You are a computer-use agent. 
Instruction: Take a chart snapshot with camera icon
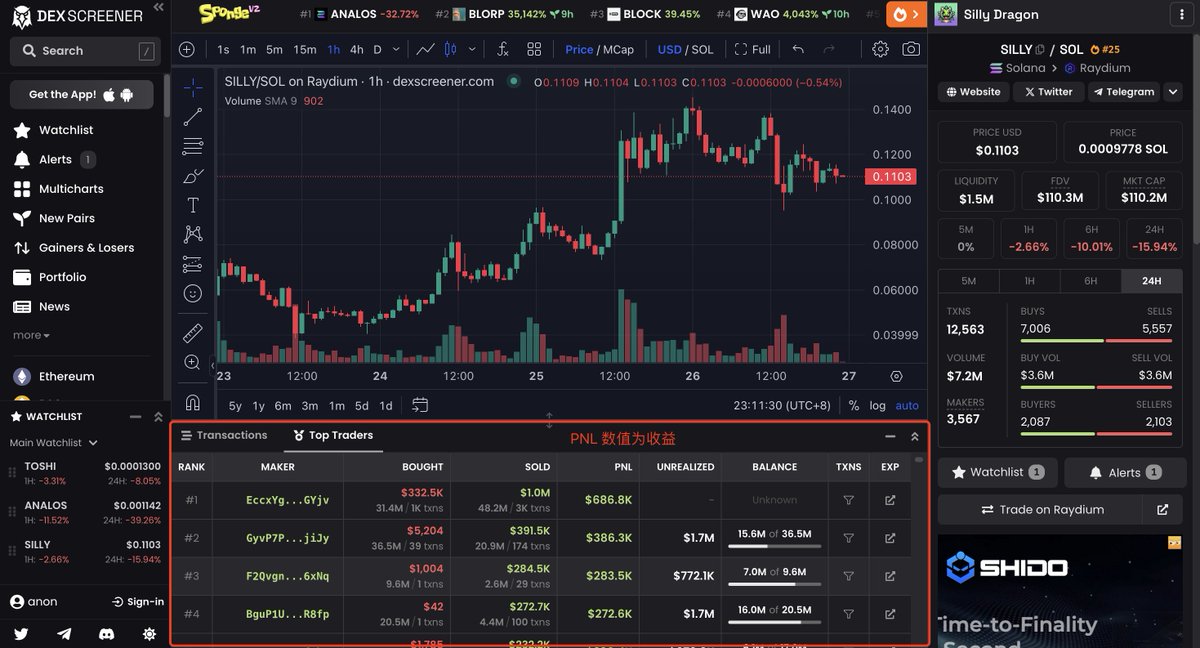911,49
